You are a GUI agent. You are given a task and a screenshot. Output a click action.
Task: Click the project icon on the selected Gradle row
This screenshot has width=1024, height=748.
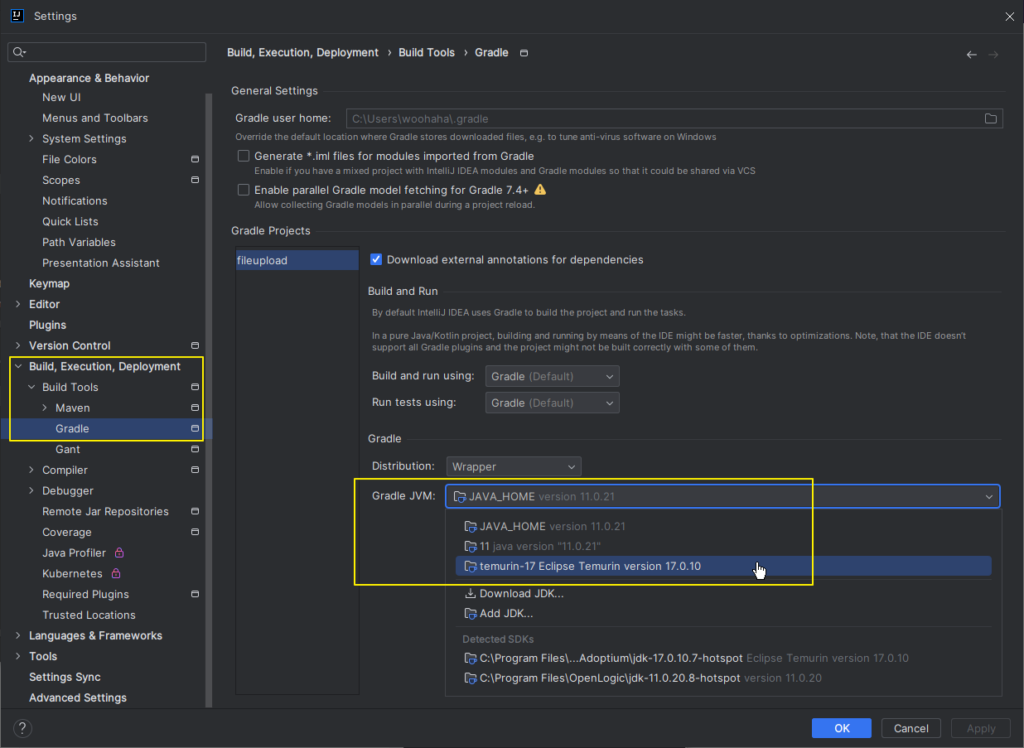click(195, 428)
